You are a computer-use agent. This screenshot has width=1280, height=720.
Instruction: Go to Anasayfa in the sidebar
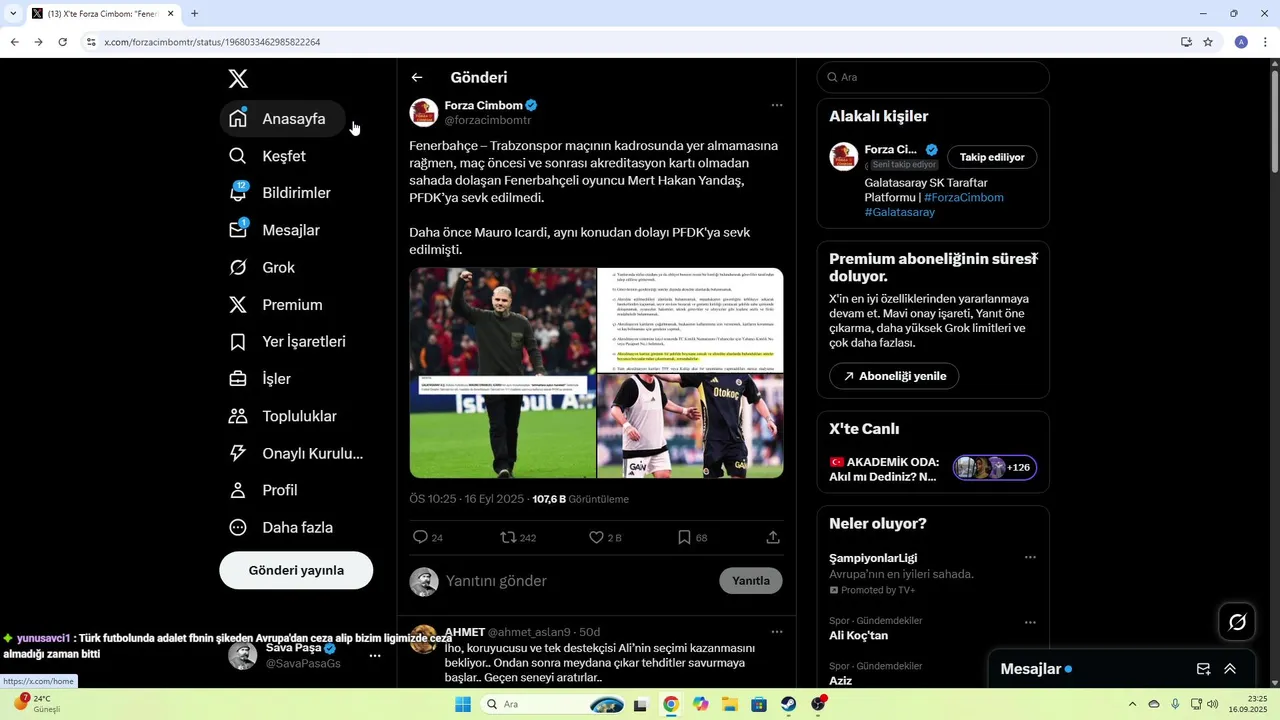click(282, 119)
